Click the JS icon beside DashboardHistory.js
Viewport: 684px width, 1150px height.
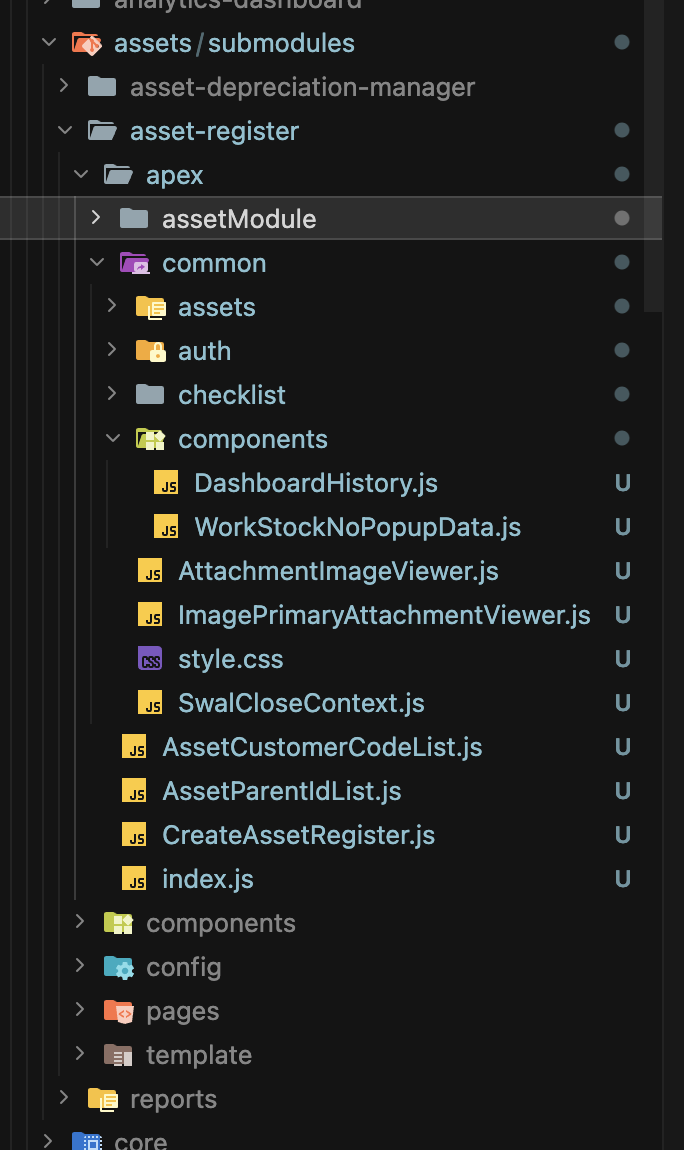click(166, 483)
